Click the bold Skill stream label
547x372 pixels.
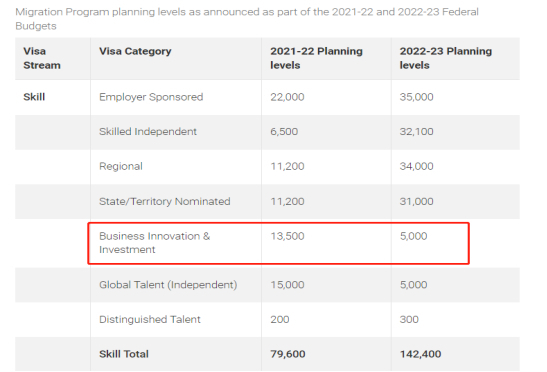34,97
